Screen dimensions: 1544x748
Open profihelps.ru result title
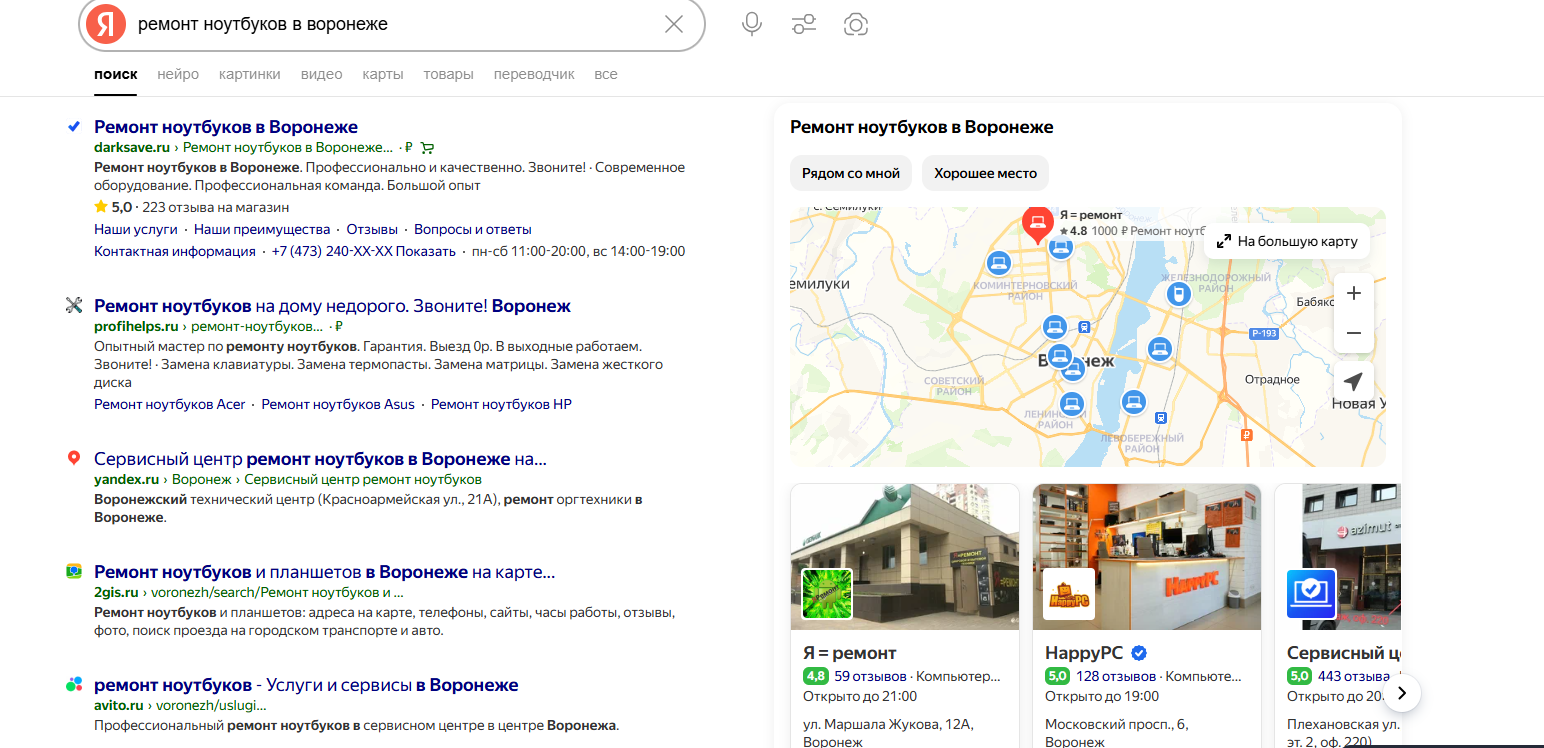click(332, 306)
